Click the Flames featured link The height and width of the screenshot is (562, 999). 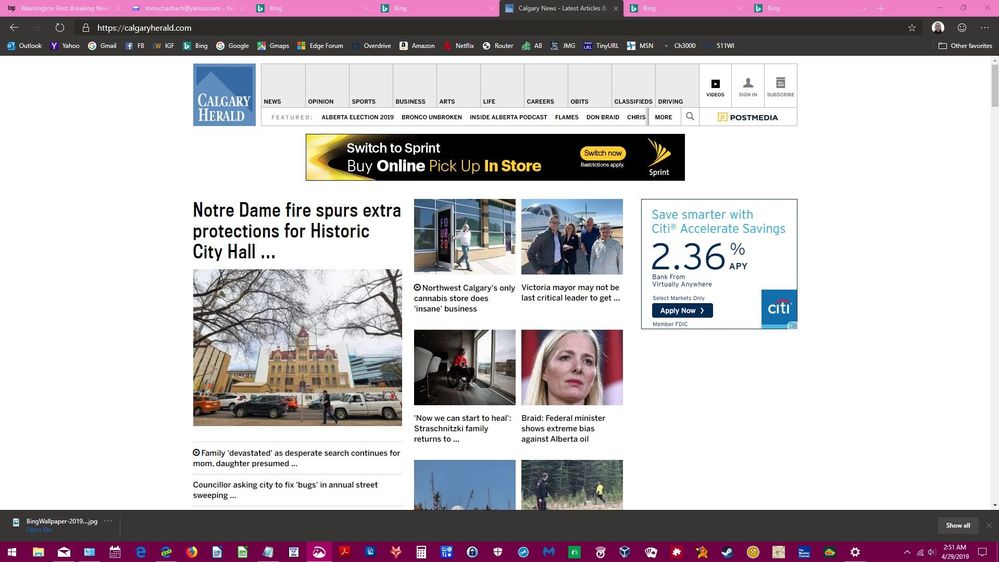566,117
